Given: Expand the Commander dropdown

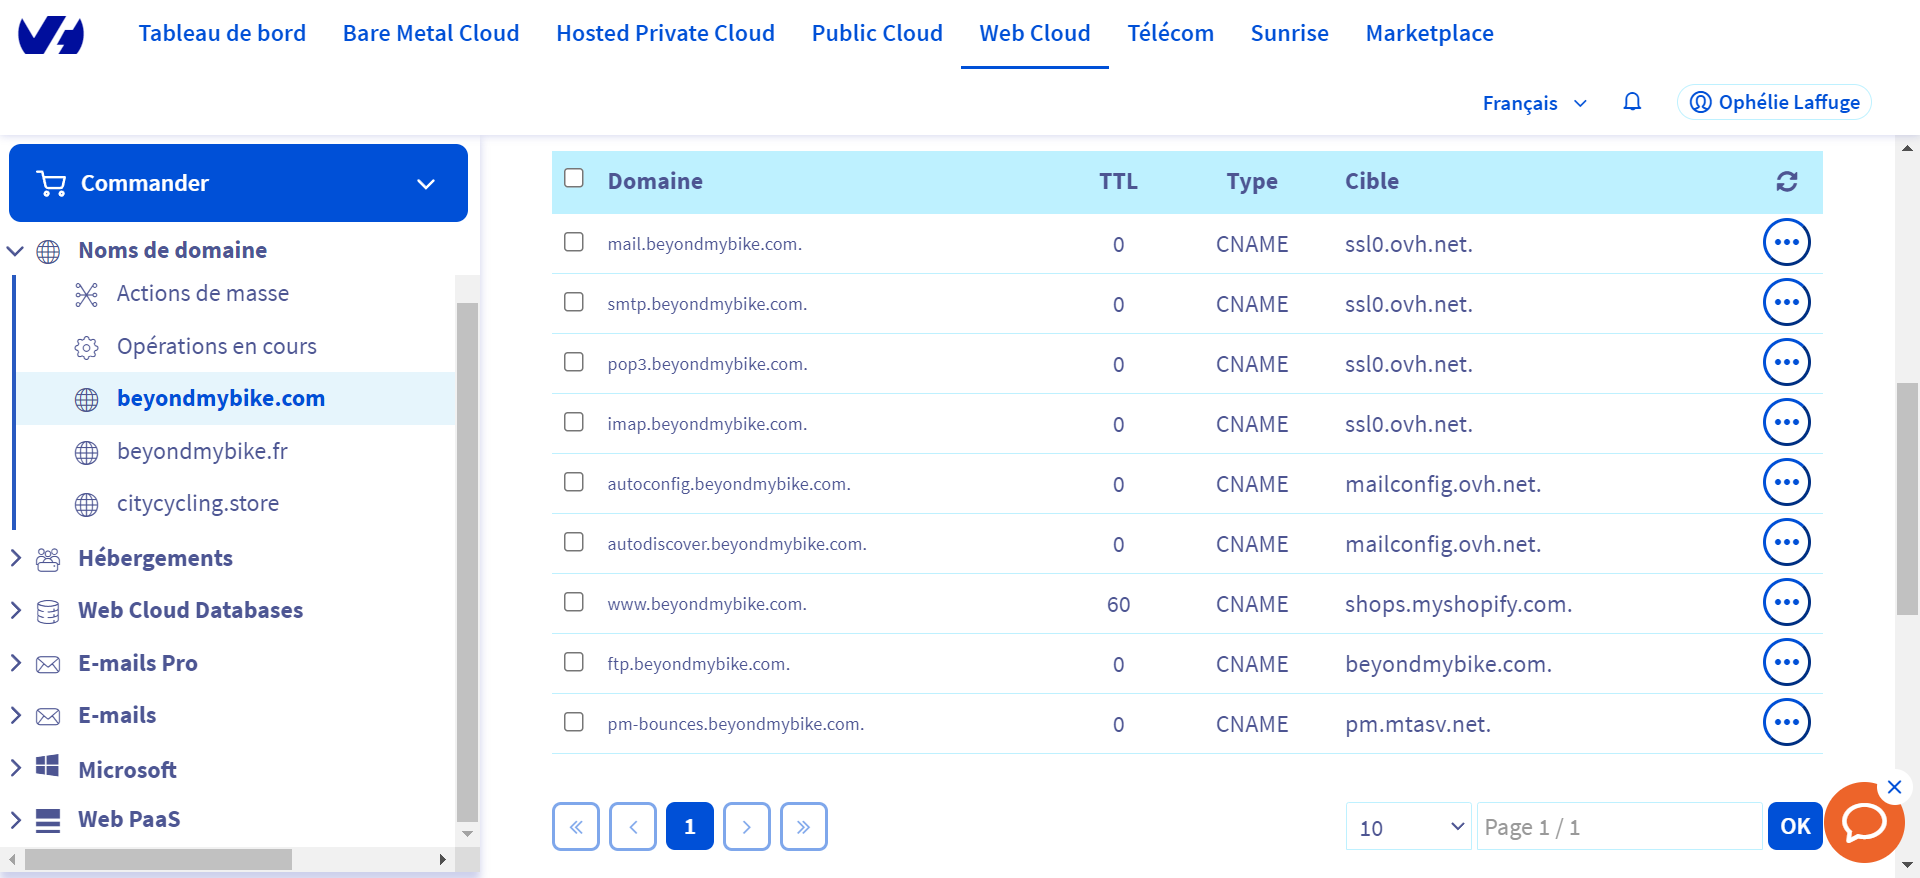Looking at the screenshot, I should [238, 183].
